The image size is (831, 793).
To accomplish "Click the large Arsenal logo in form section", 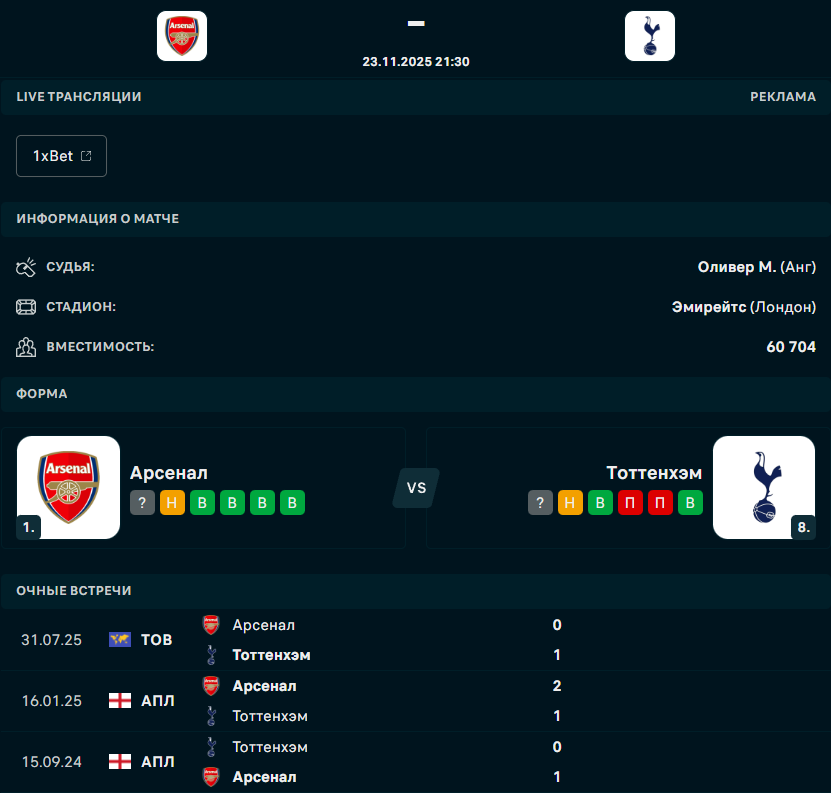I will click(69, 487).
